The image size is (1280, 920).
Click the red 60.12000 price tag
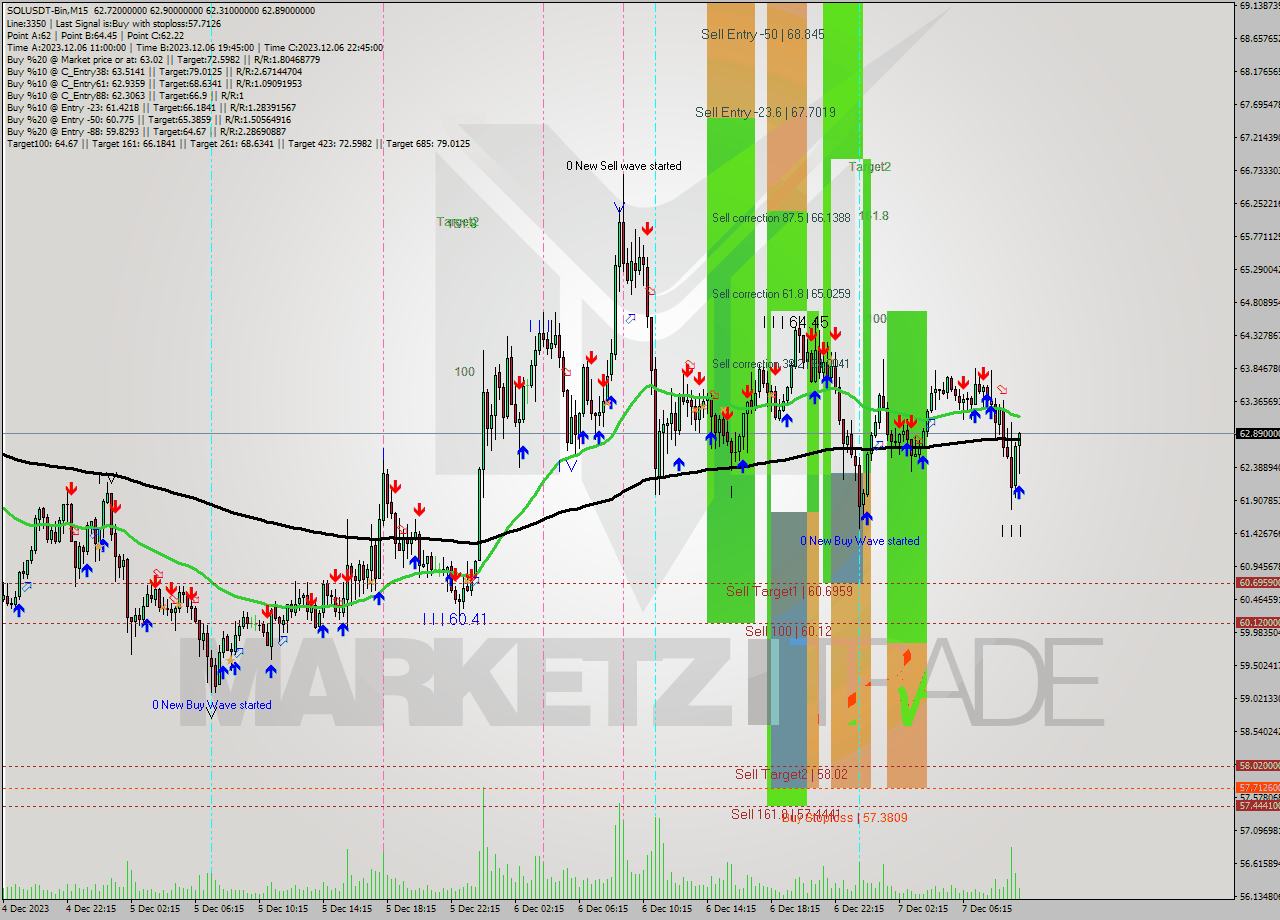click(1258, 622)
